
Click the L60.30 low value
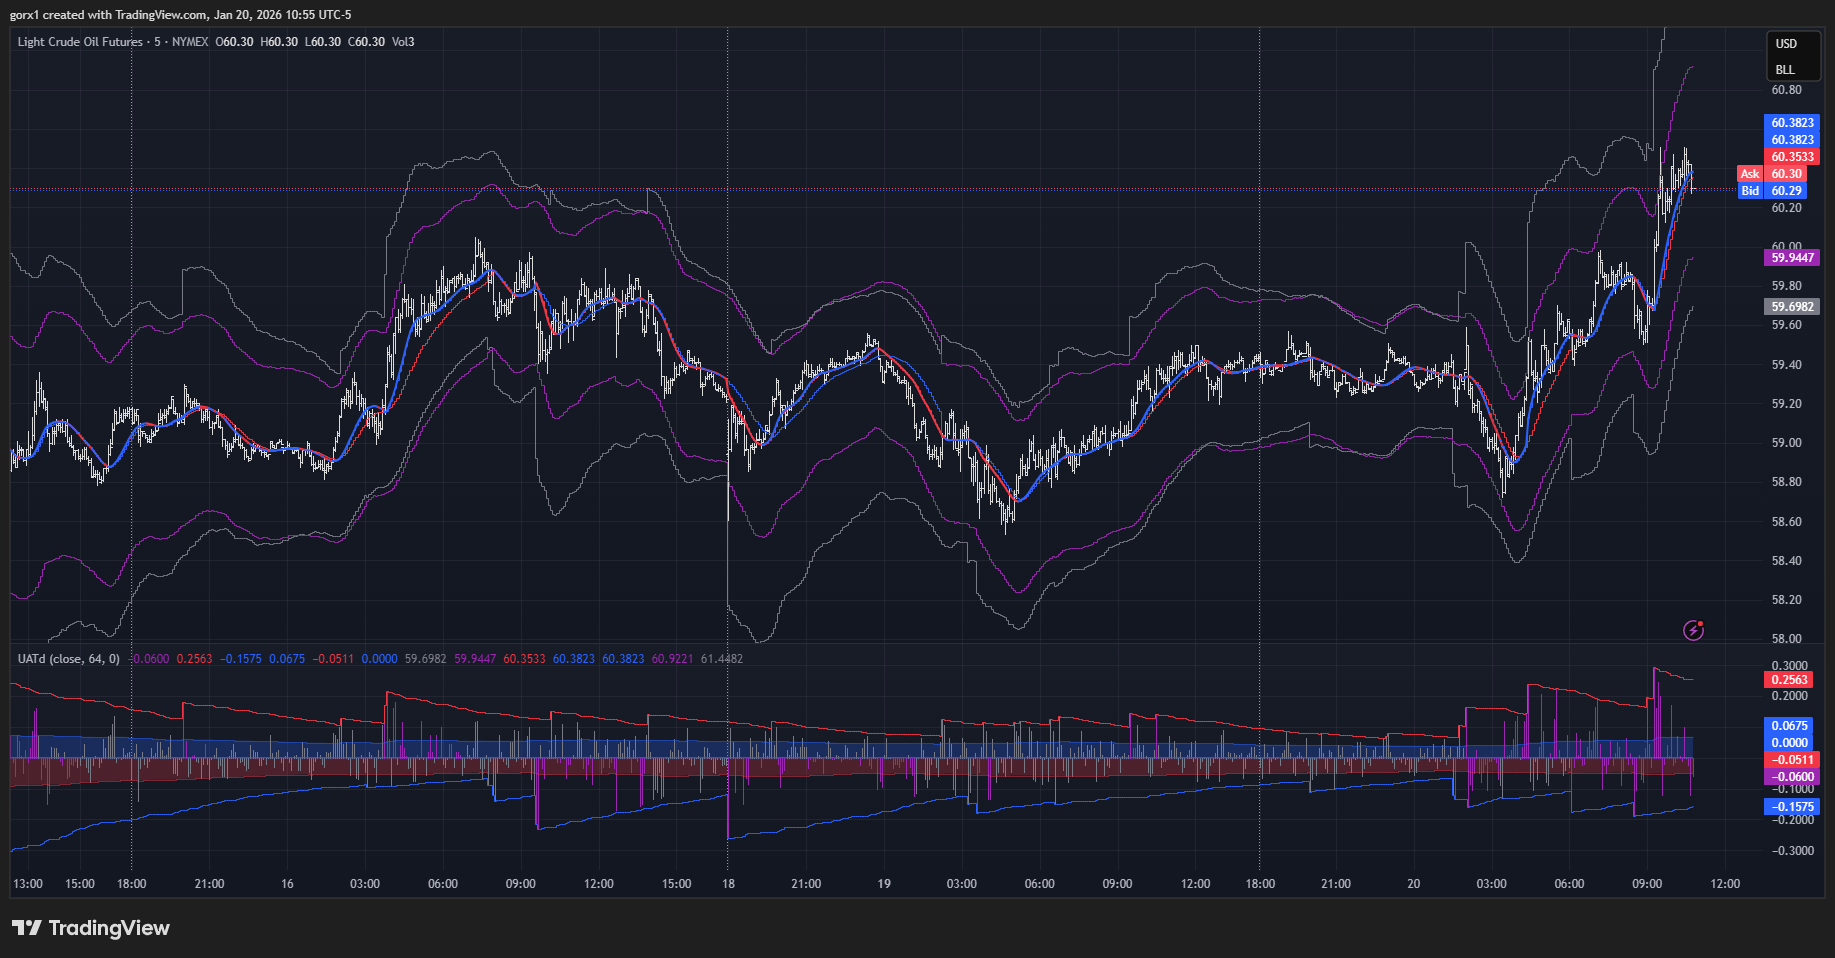pyautogui.click(x=323, y=42)
